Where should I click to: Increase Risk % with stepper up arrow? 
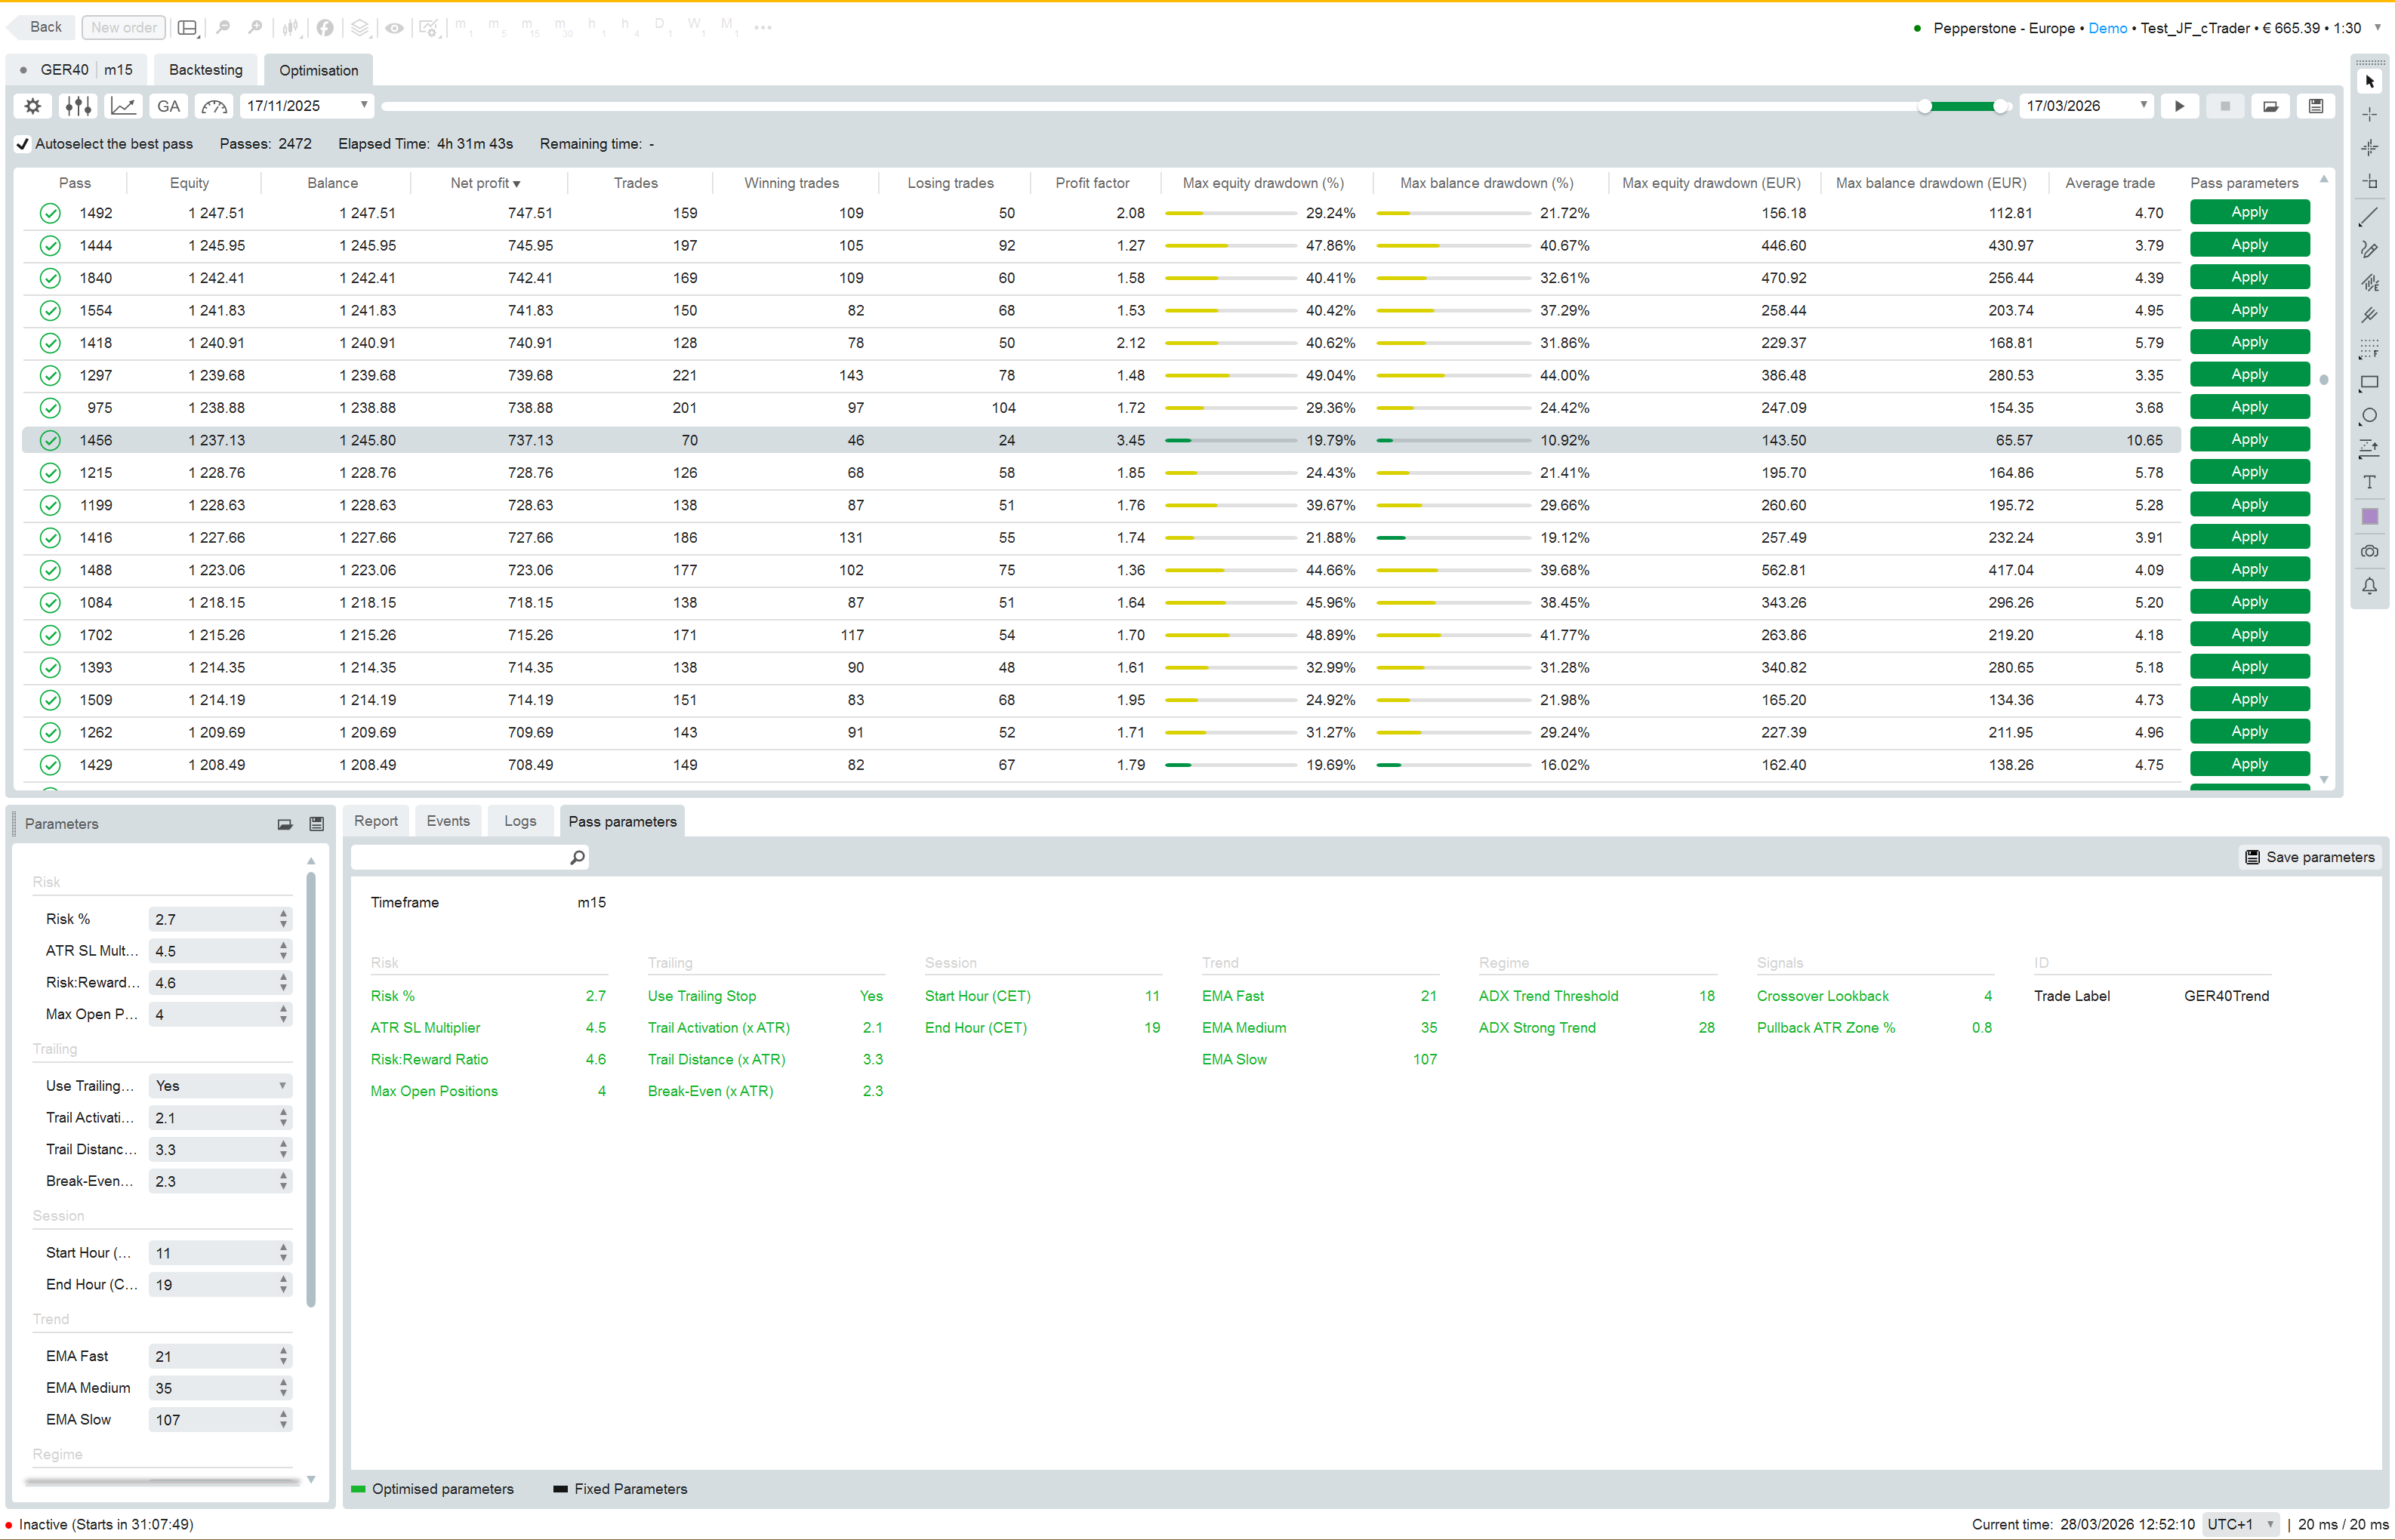click(x=284, y=913)
